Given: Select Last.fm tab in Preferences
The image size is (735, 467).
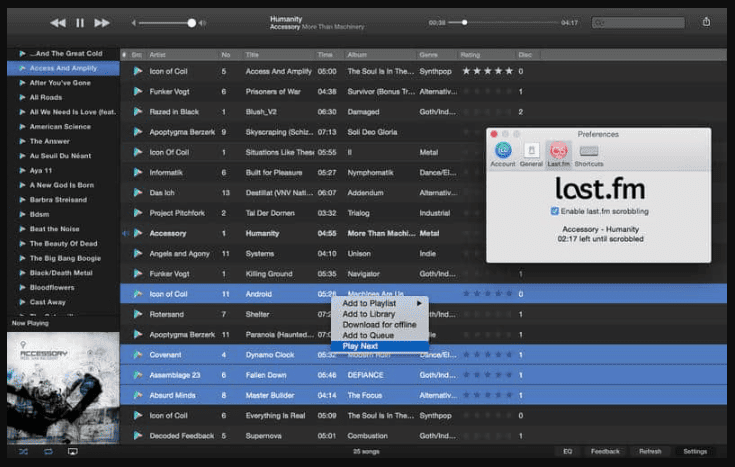Looking at the screenshot, I should point(558,154).
